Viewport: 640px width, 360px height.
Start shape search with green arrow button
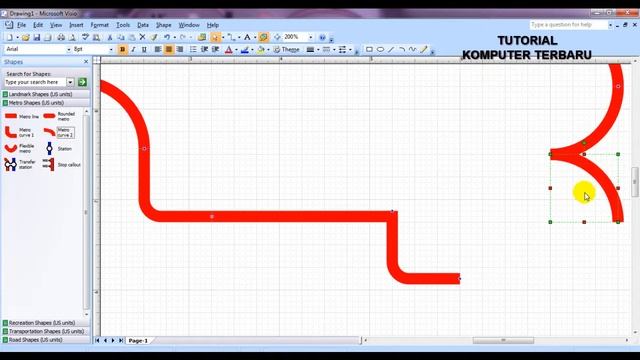pyautogui.click(x=82, y=82)
